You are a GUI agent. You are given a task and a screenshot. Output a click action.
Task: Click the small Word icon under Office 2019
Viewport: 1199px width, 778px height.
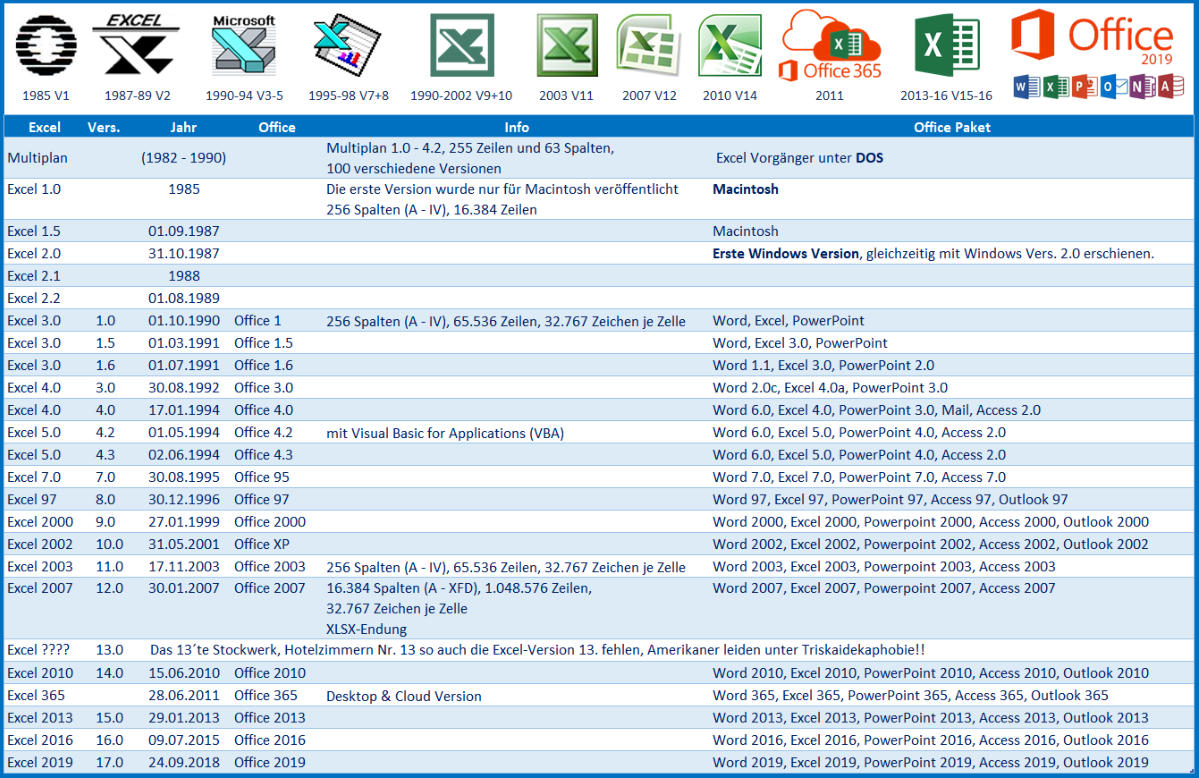[1025, 86]
